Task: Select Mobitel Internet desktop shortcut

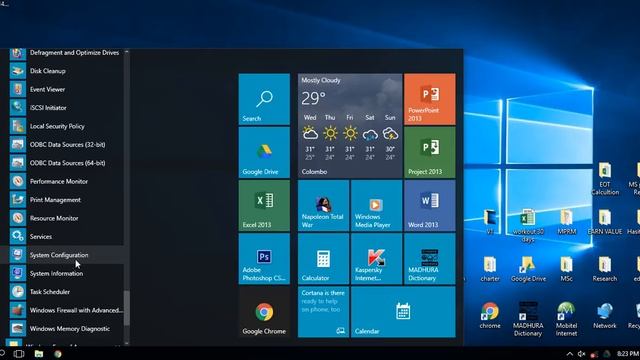Action: (566, 320)
